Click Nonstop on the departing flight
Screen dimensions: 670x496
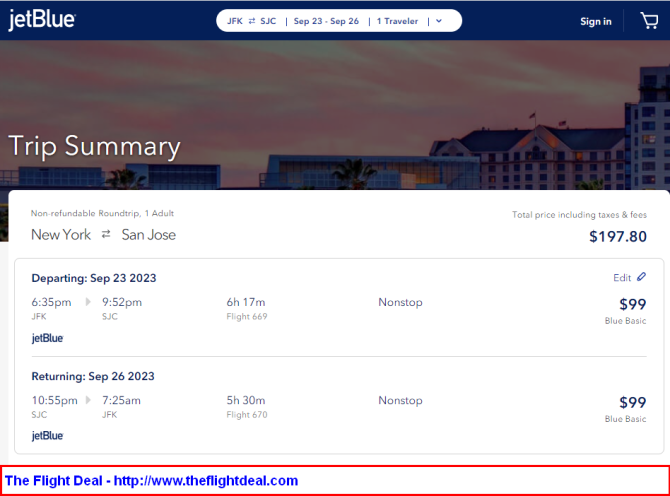point(400,302)
